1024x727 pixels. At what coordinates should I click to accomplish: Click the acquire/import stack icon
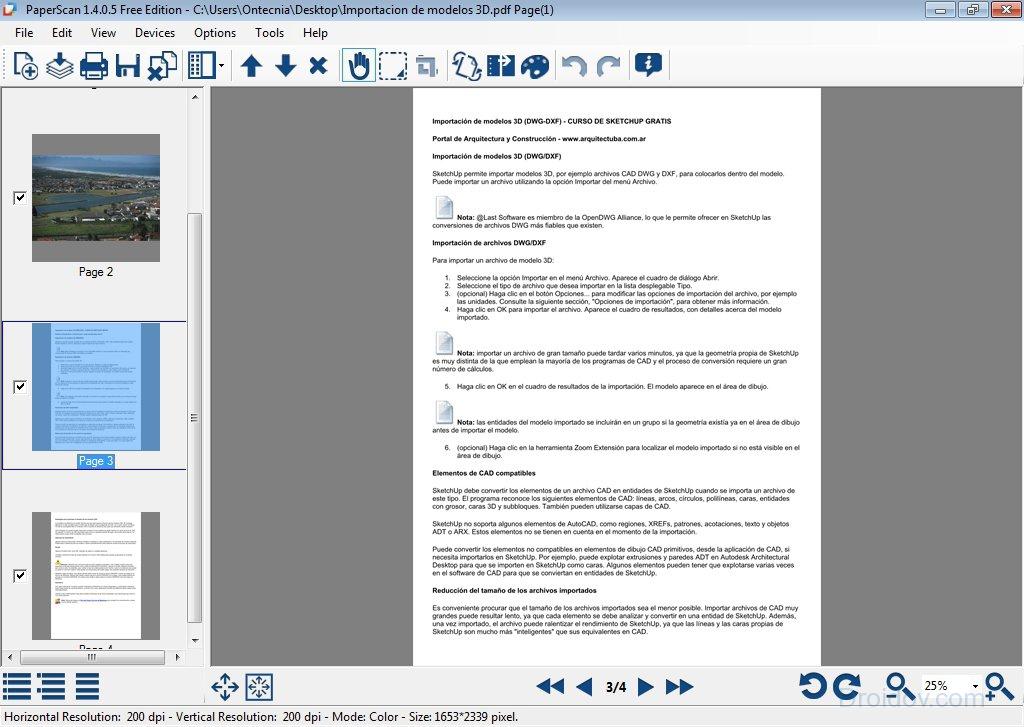(59, 65)
